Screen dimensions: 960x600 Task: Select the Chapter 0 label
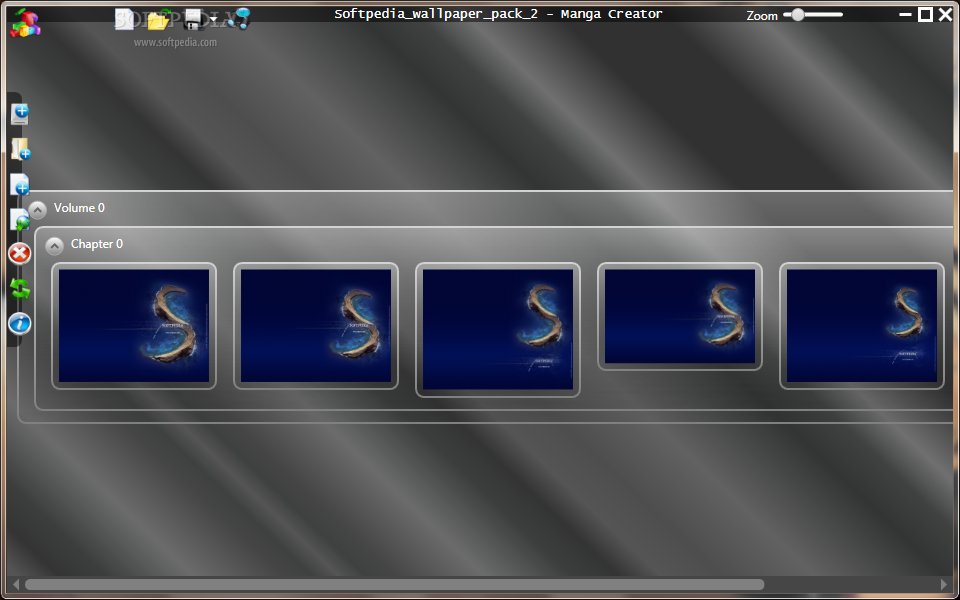tap(97, 244)
